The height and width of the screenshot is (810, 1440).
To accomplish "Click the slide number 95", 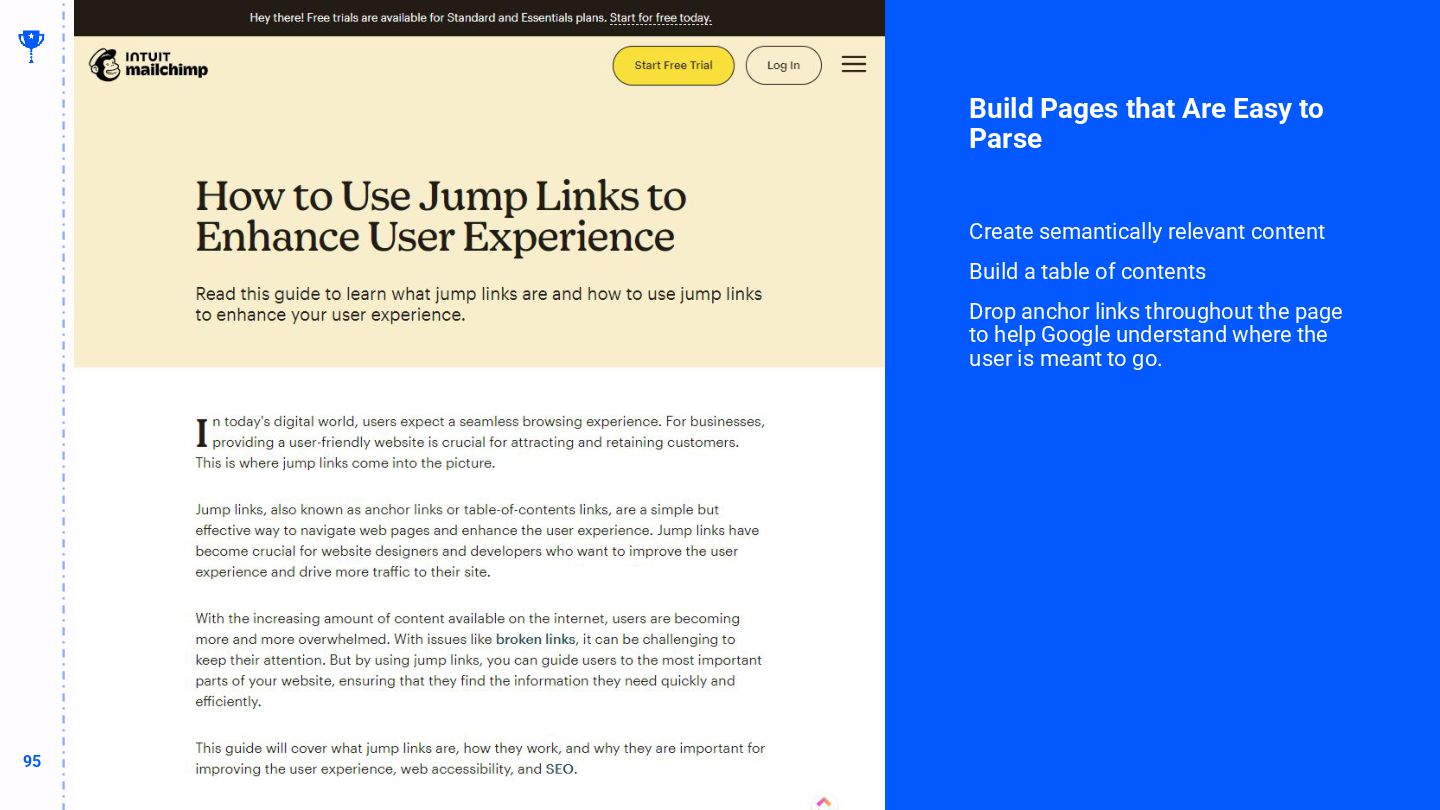I will 32,761.
